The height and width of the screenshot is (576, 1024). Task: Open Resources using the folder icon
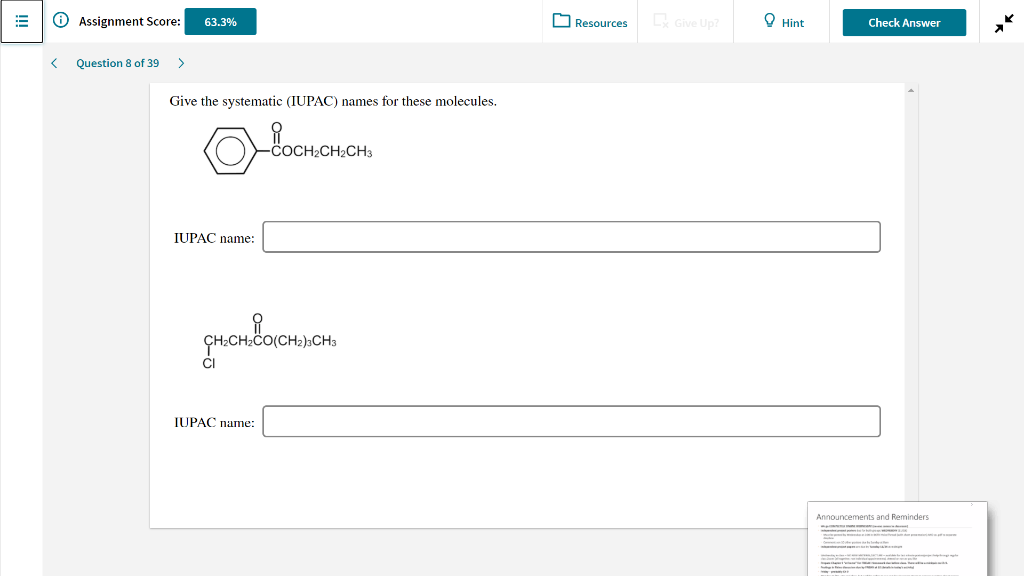[561, 22]
